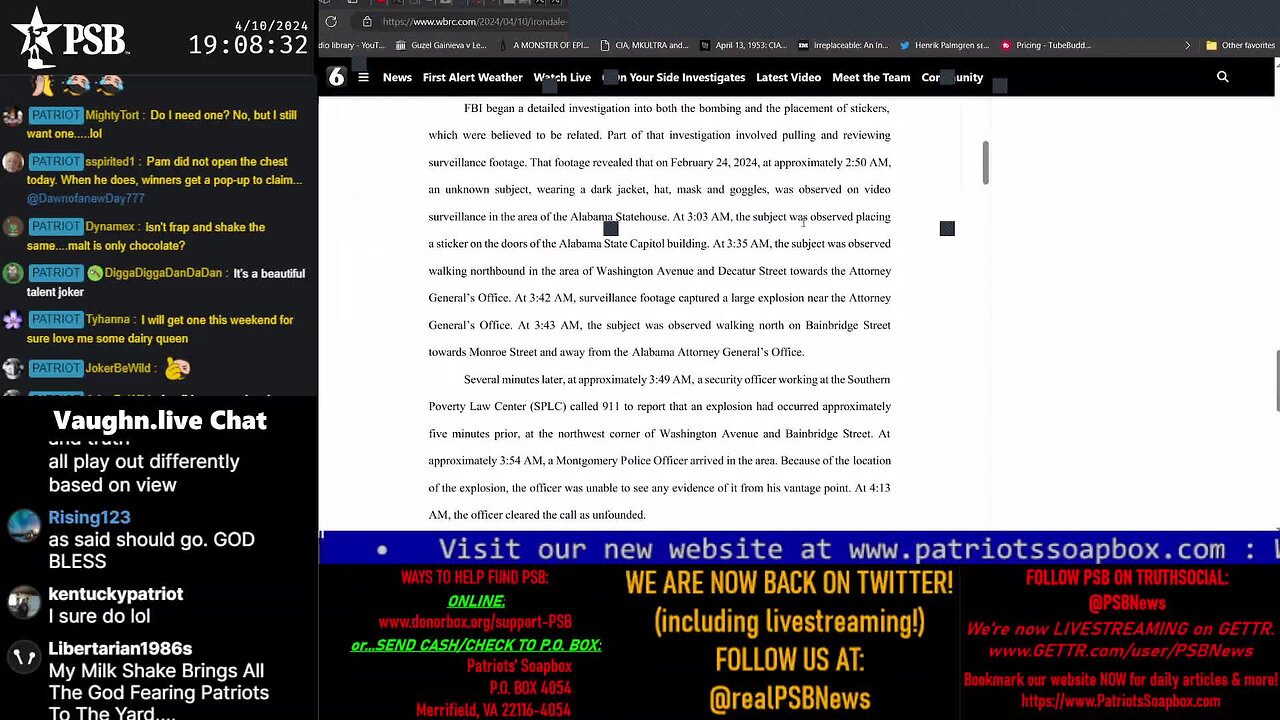This screenshot has height=720, width=1280.
Task: Click MightyTort's username in chat
Action: pyautogui.click(x=114, y=115)
